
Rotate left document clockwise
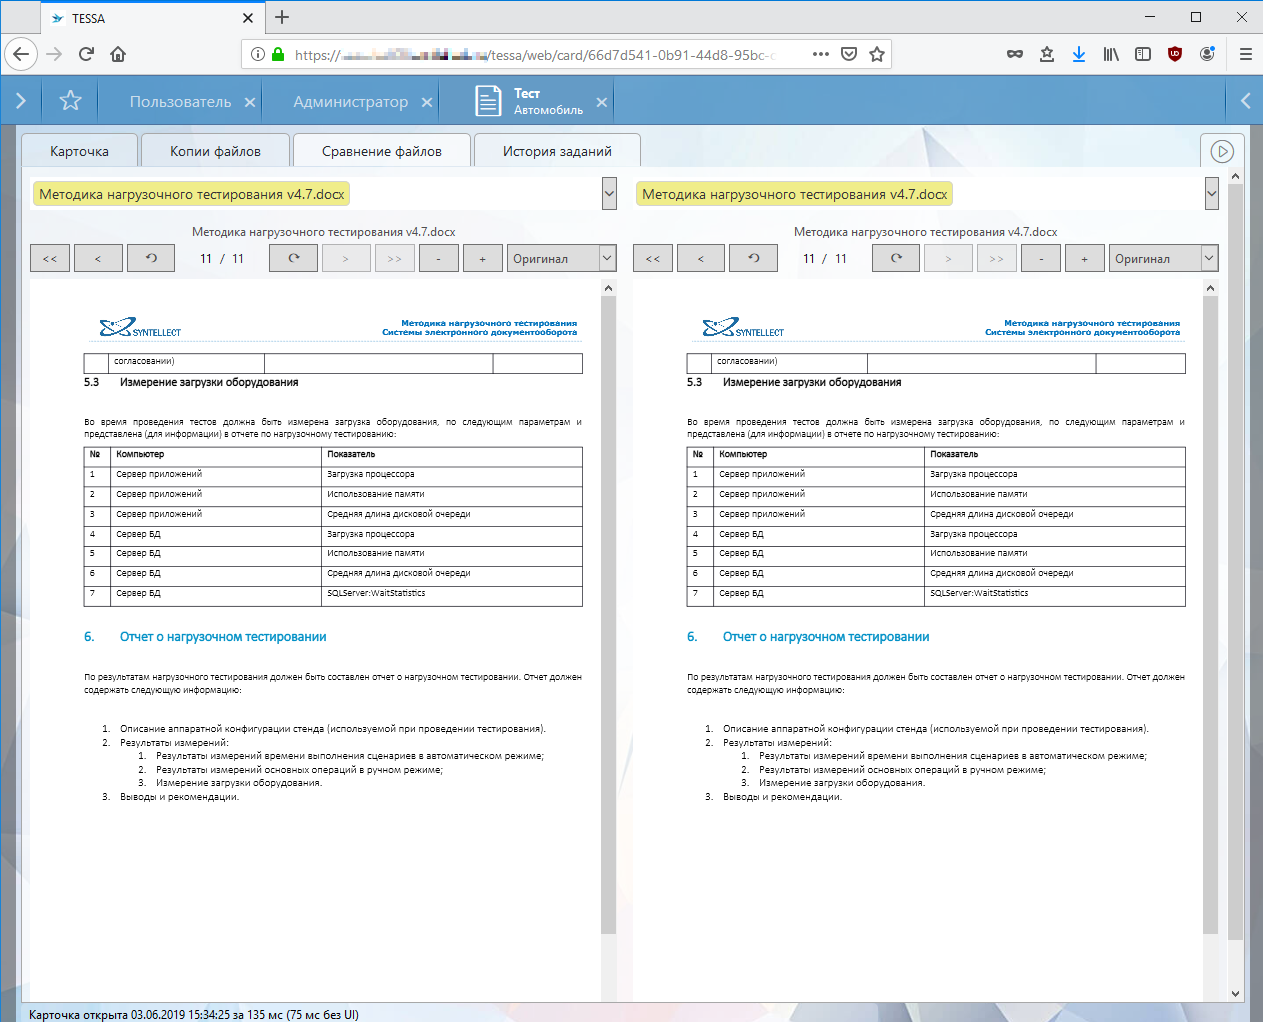pos(294,259)
